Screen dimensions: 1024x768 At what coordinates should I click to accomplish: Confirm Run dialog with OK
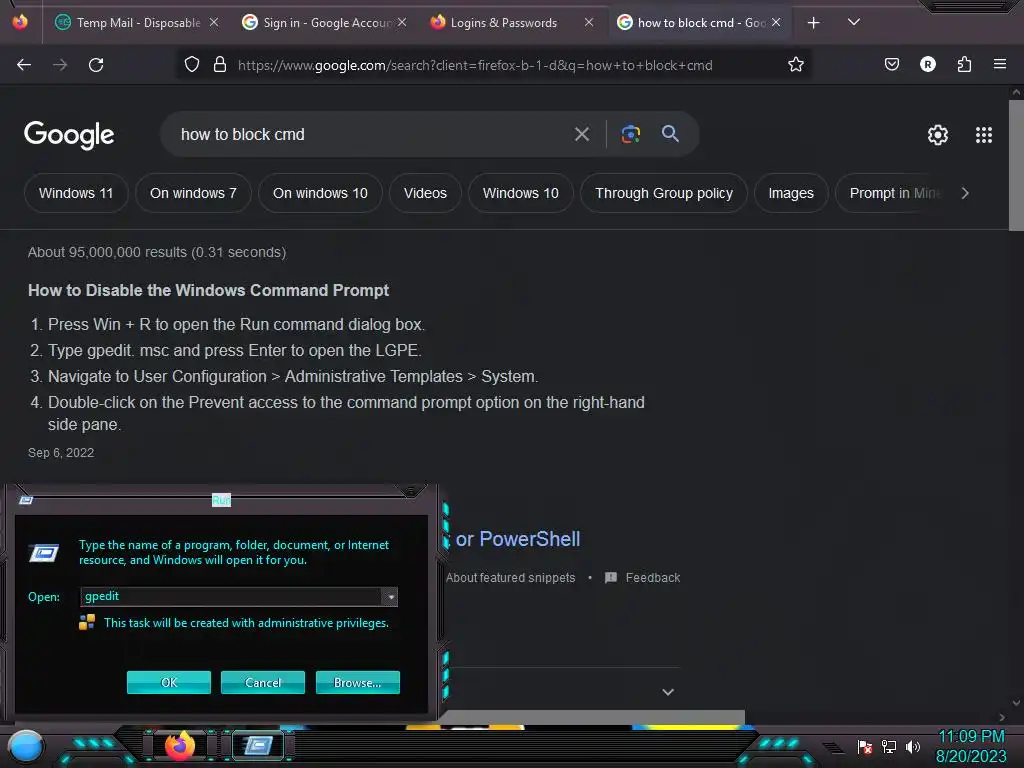[168, 682]
